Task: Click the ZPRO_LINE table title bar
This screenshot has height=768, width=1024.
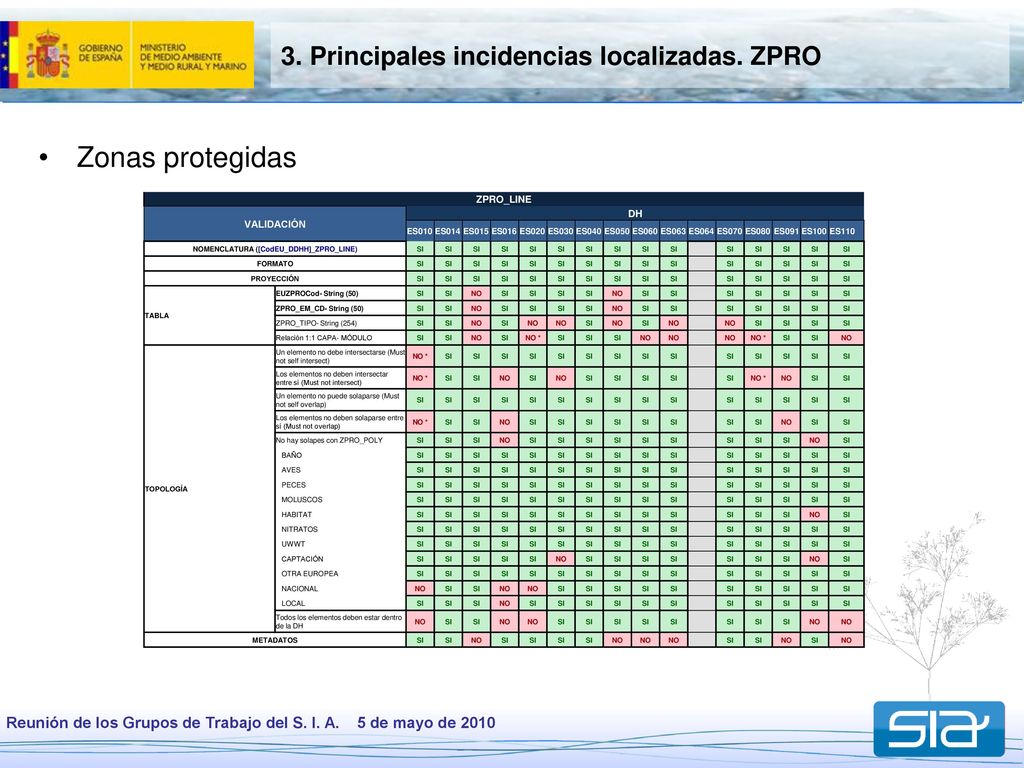Action: tap(504, 199)
